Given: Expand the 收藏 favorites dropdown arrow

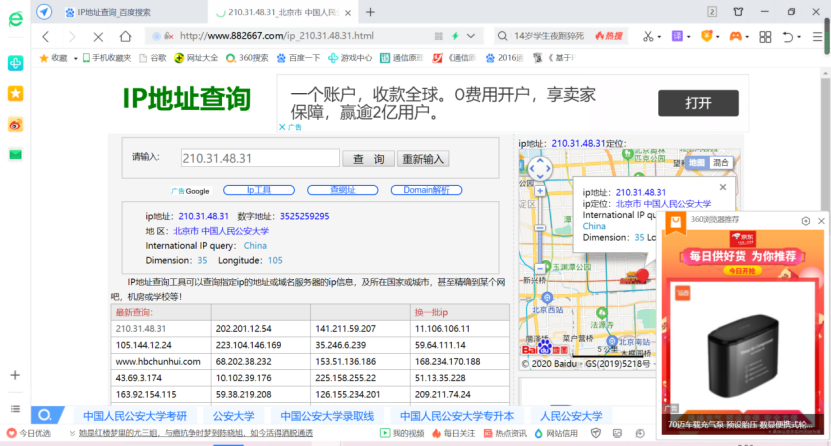Looking at the screenshot, I should (75, 58).
